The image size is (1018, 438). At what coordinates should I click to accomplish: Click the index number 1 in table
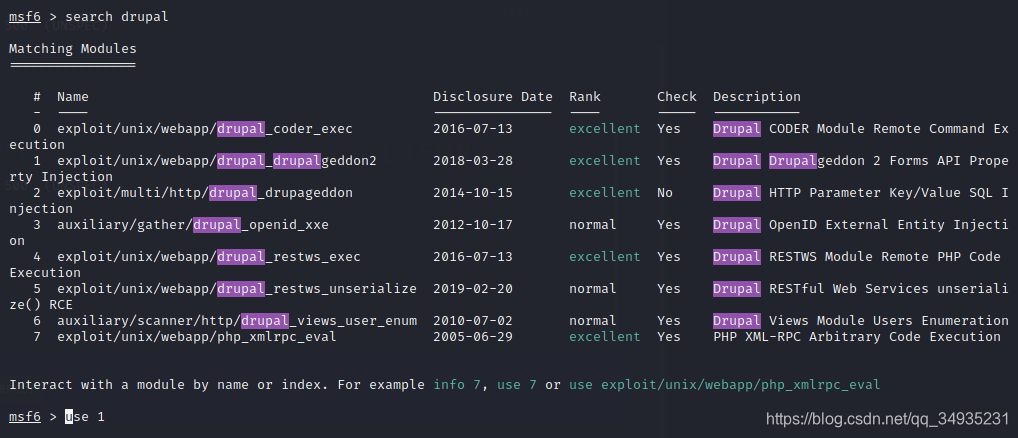click(x=37, y=160)
